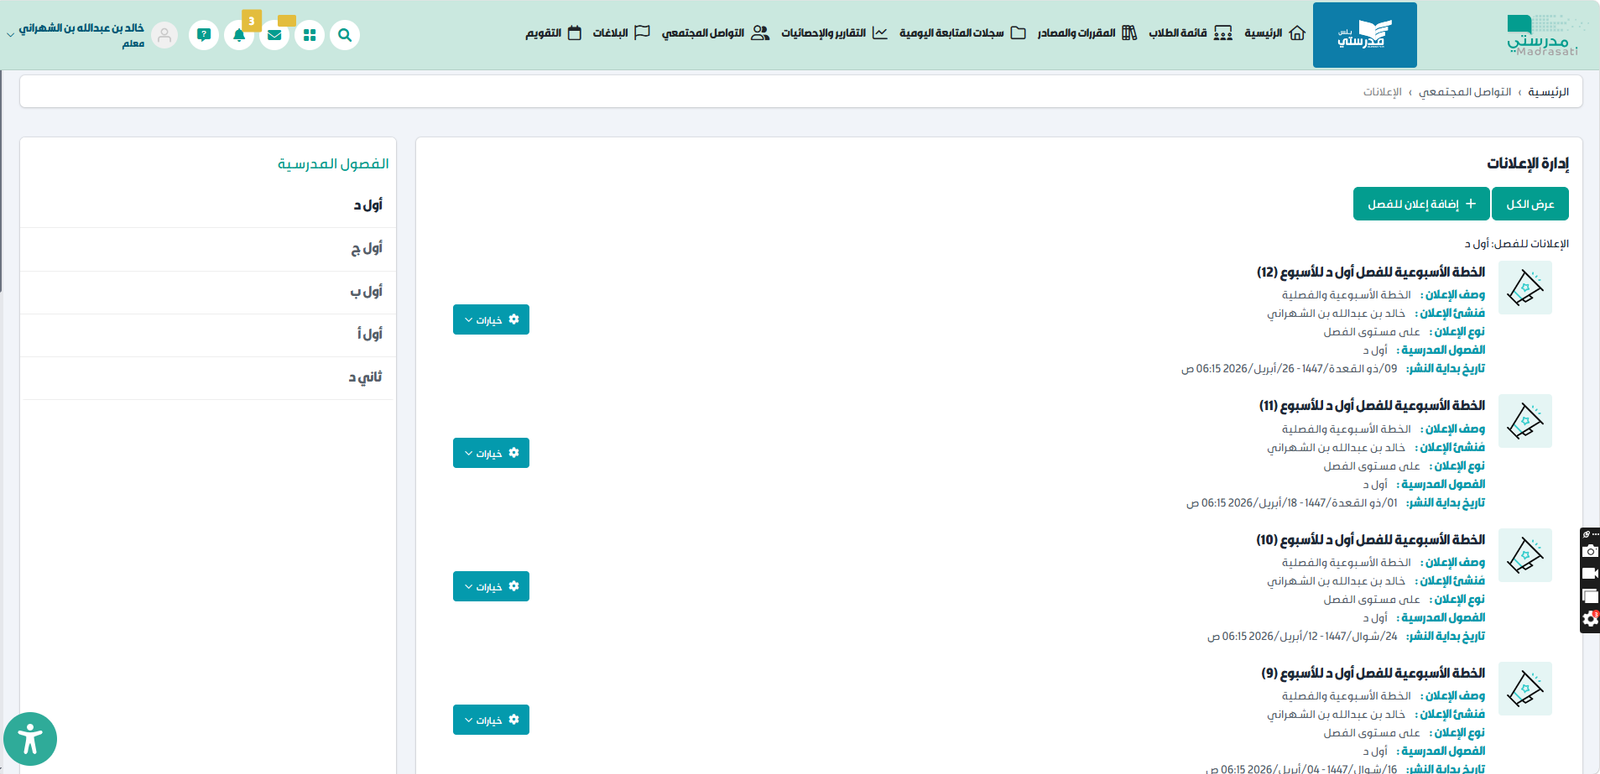Click the video recorder icon on the side panel
1600x774 pixels.
[x=1590, y=574]
